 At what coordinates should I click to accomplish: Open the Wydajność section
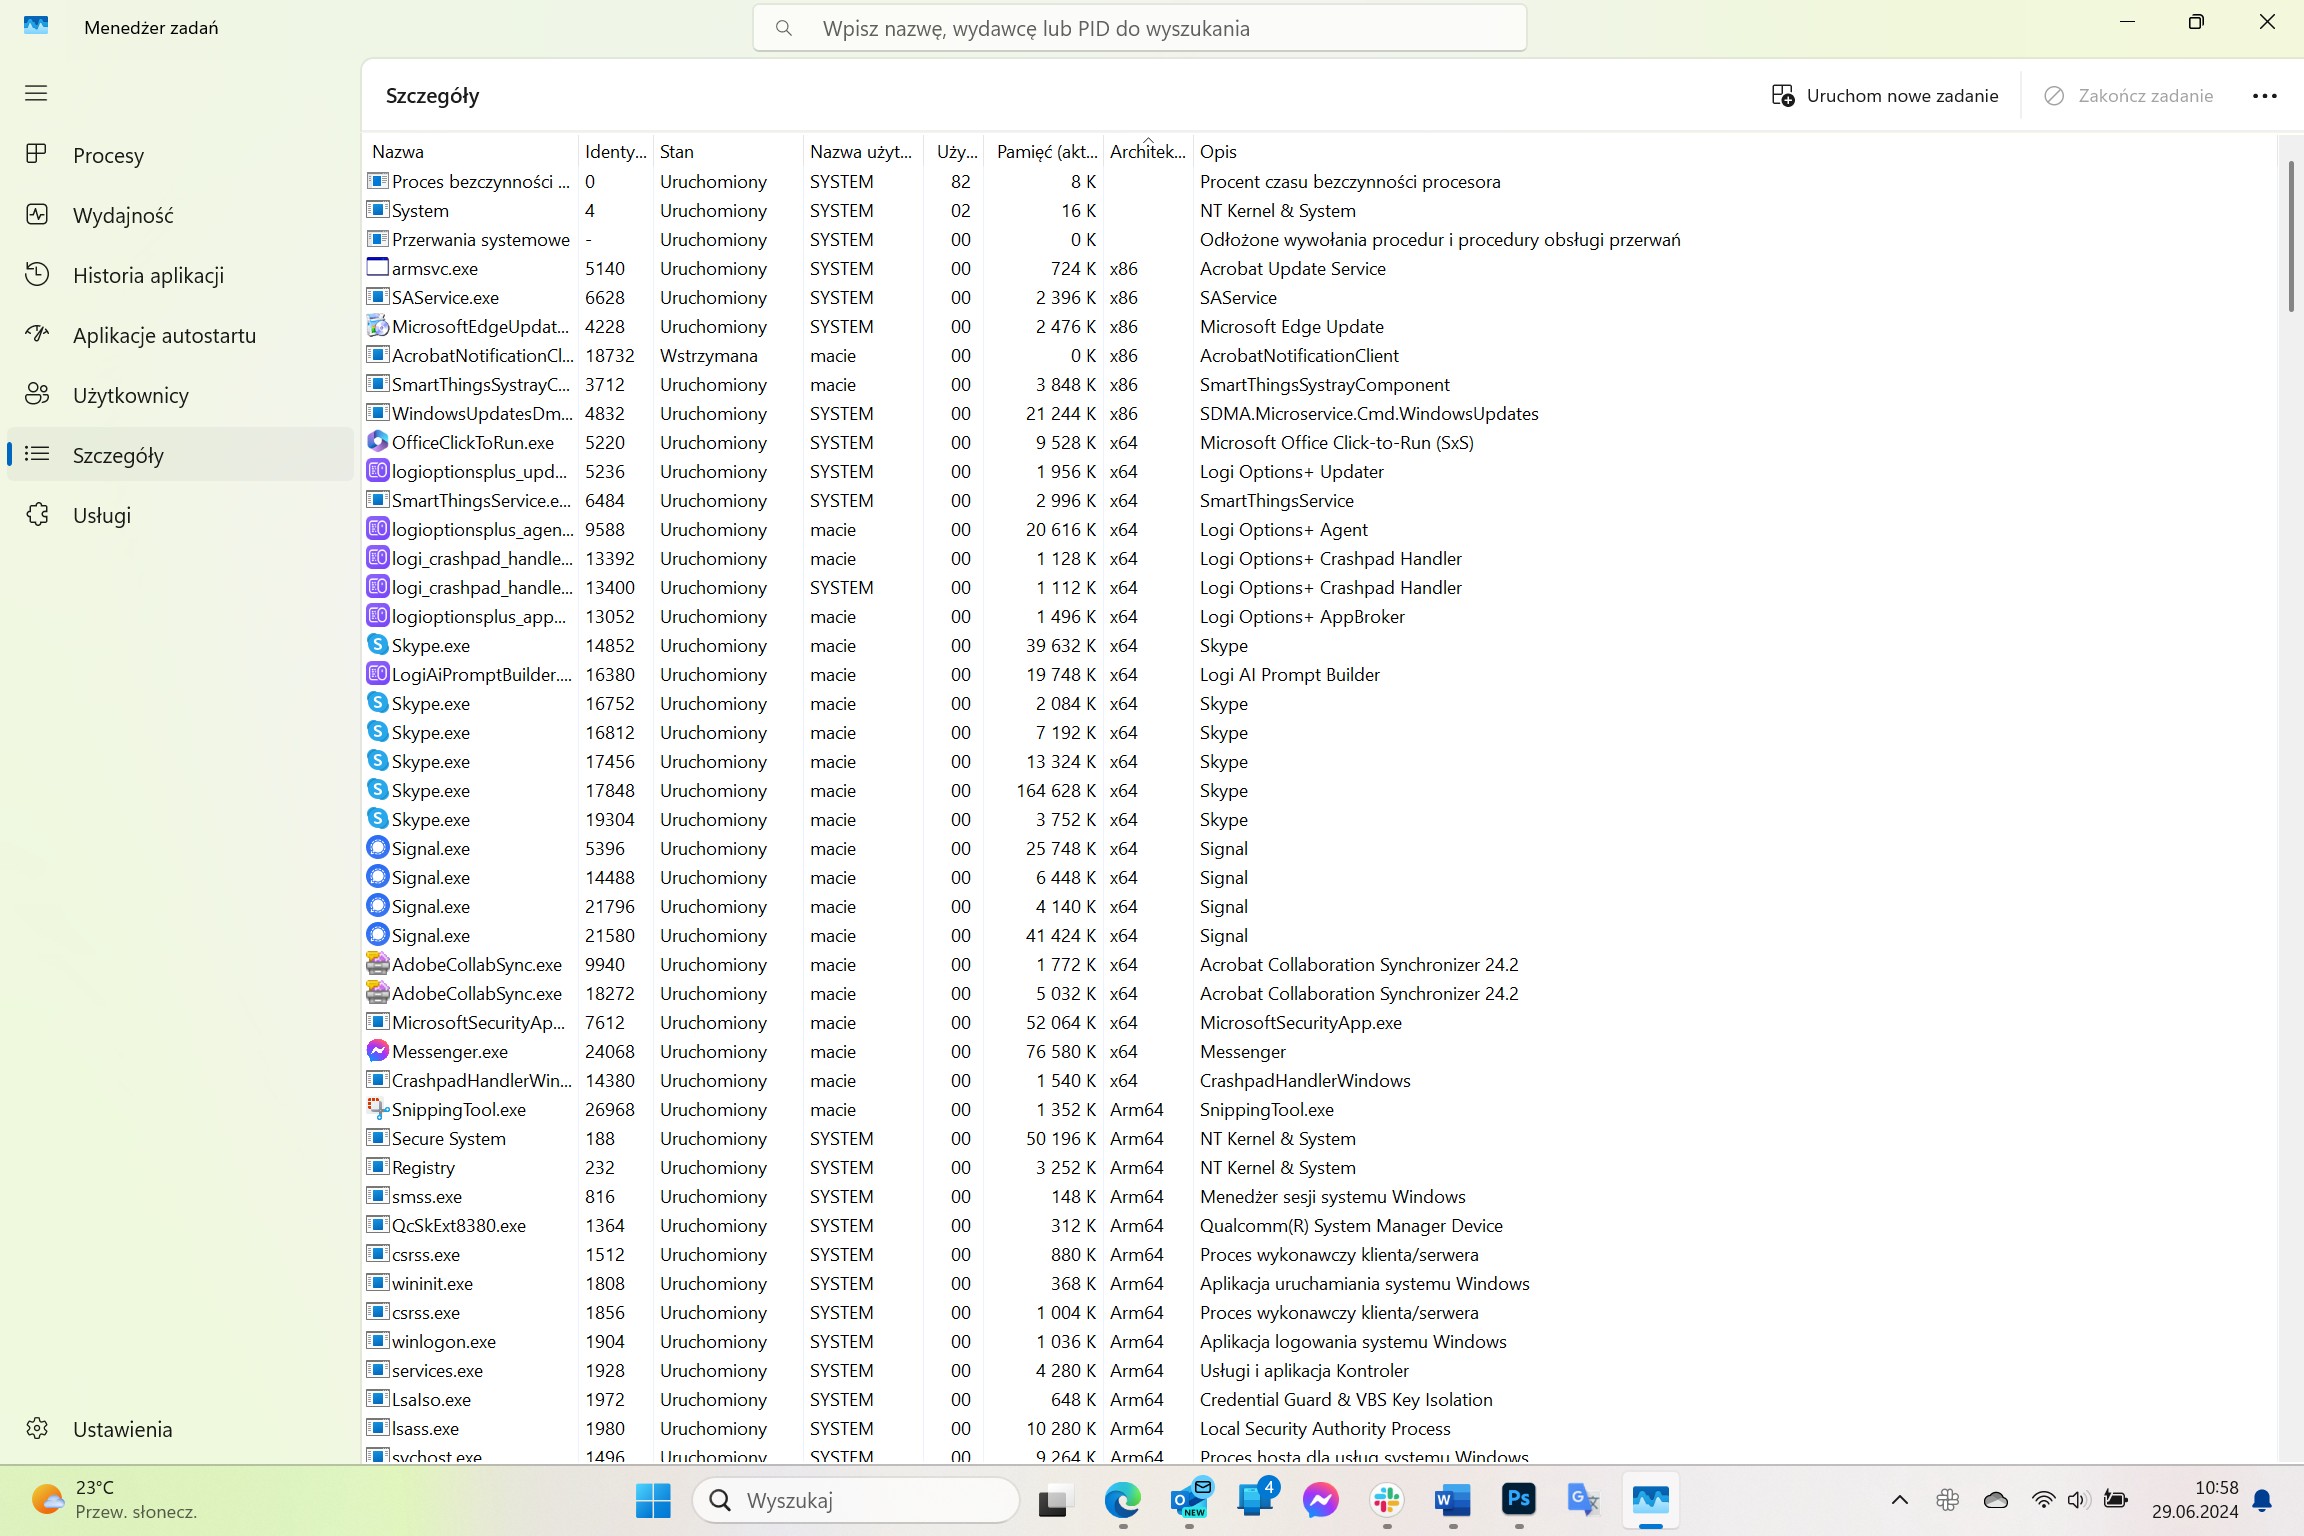point(180,215)
